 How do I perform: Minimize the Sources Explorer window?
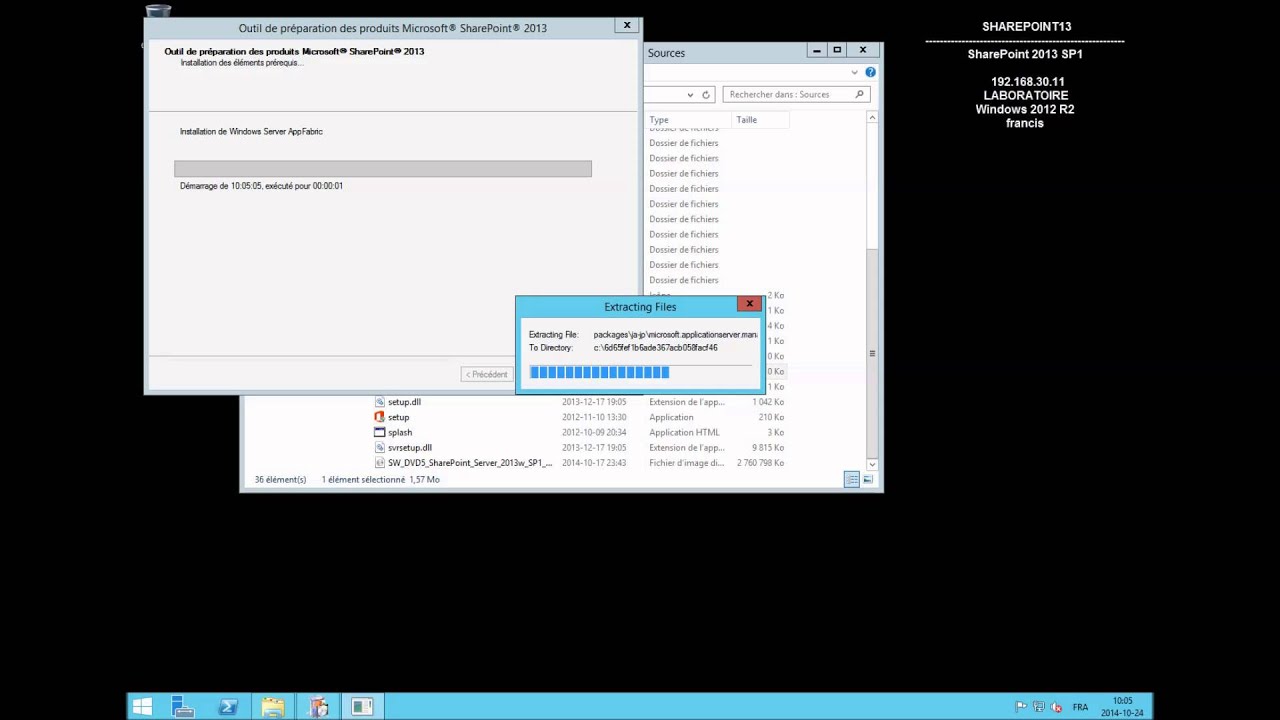point(817,50)
